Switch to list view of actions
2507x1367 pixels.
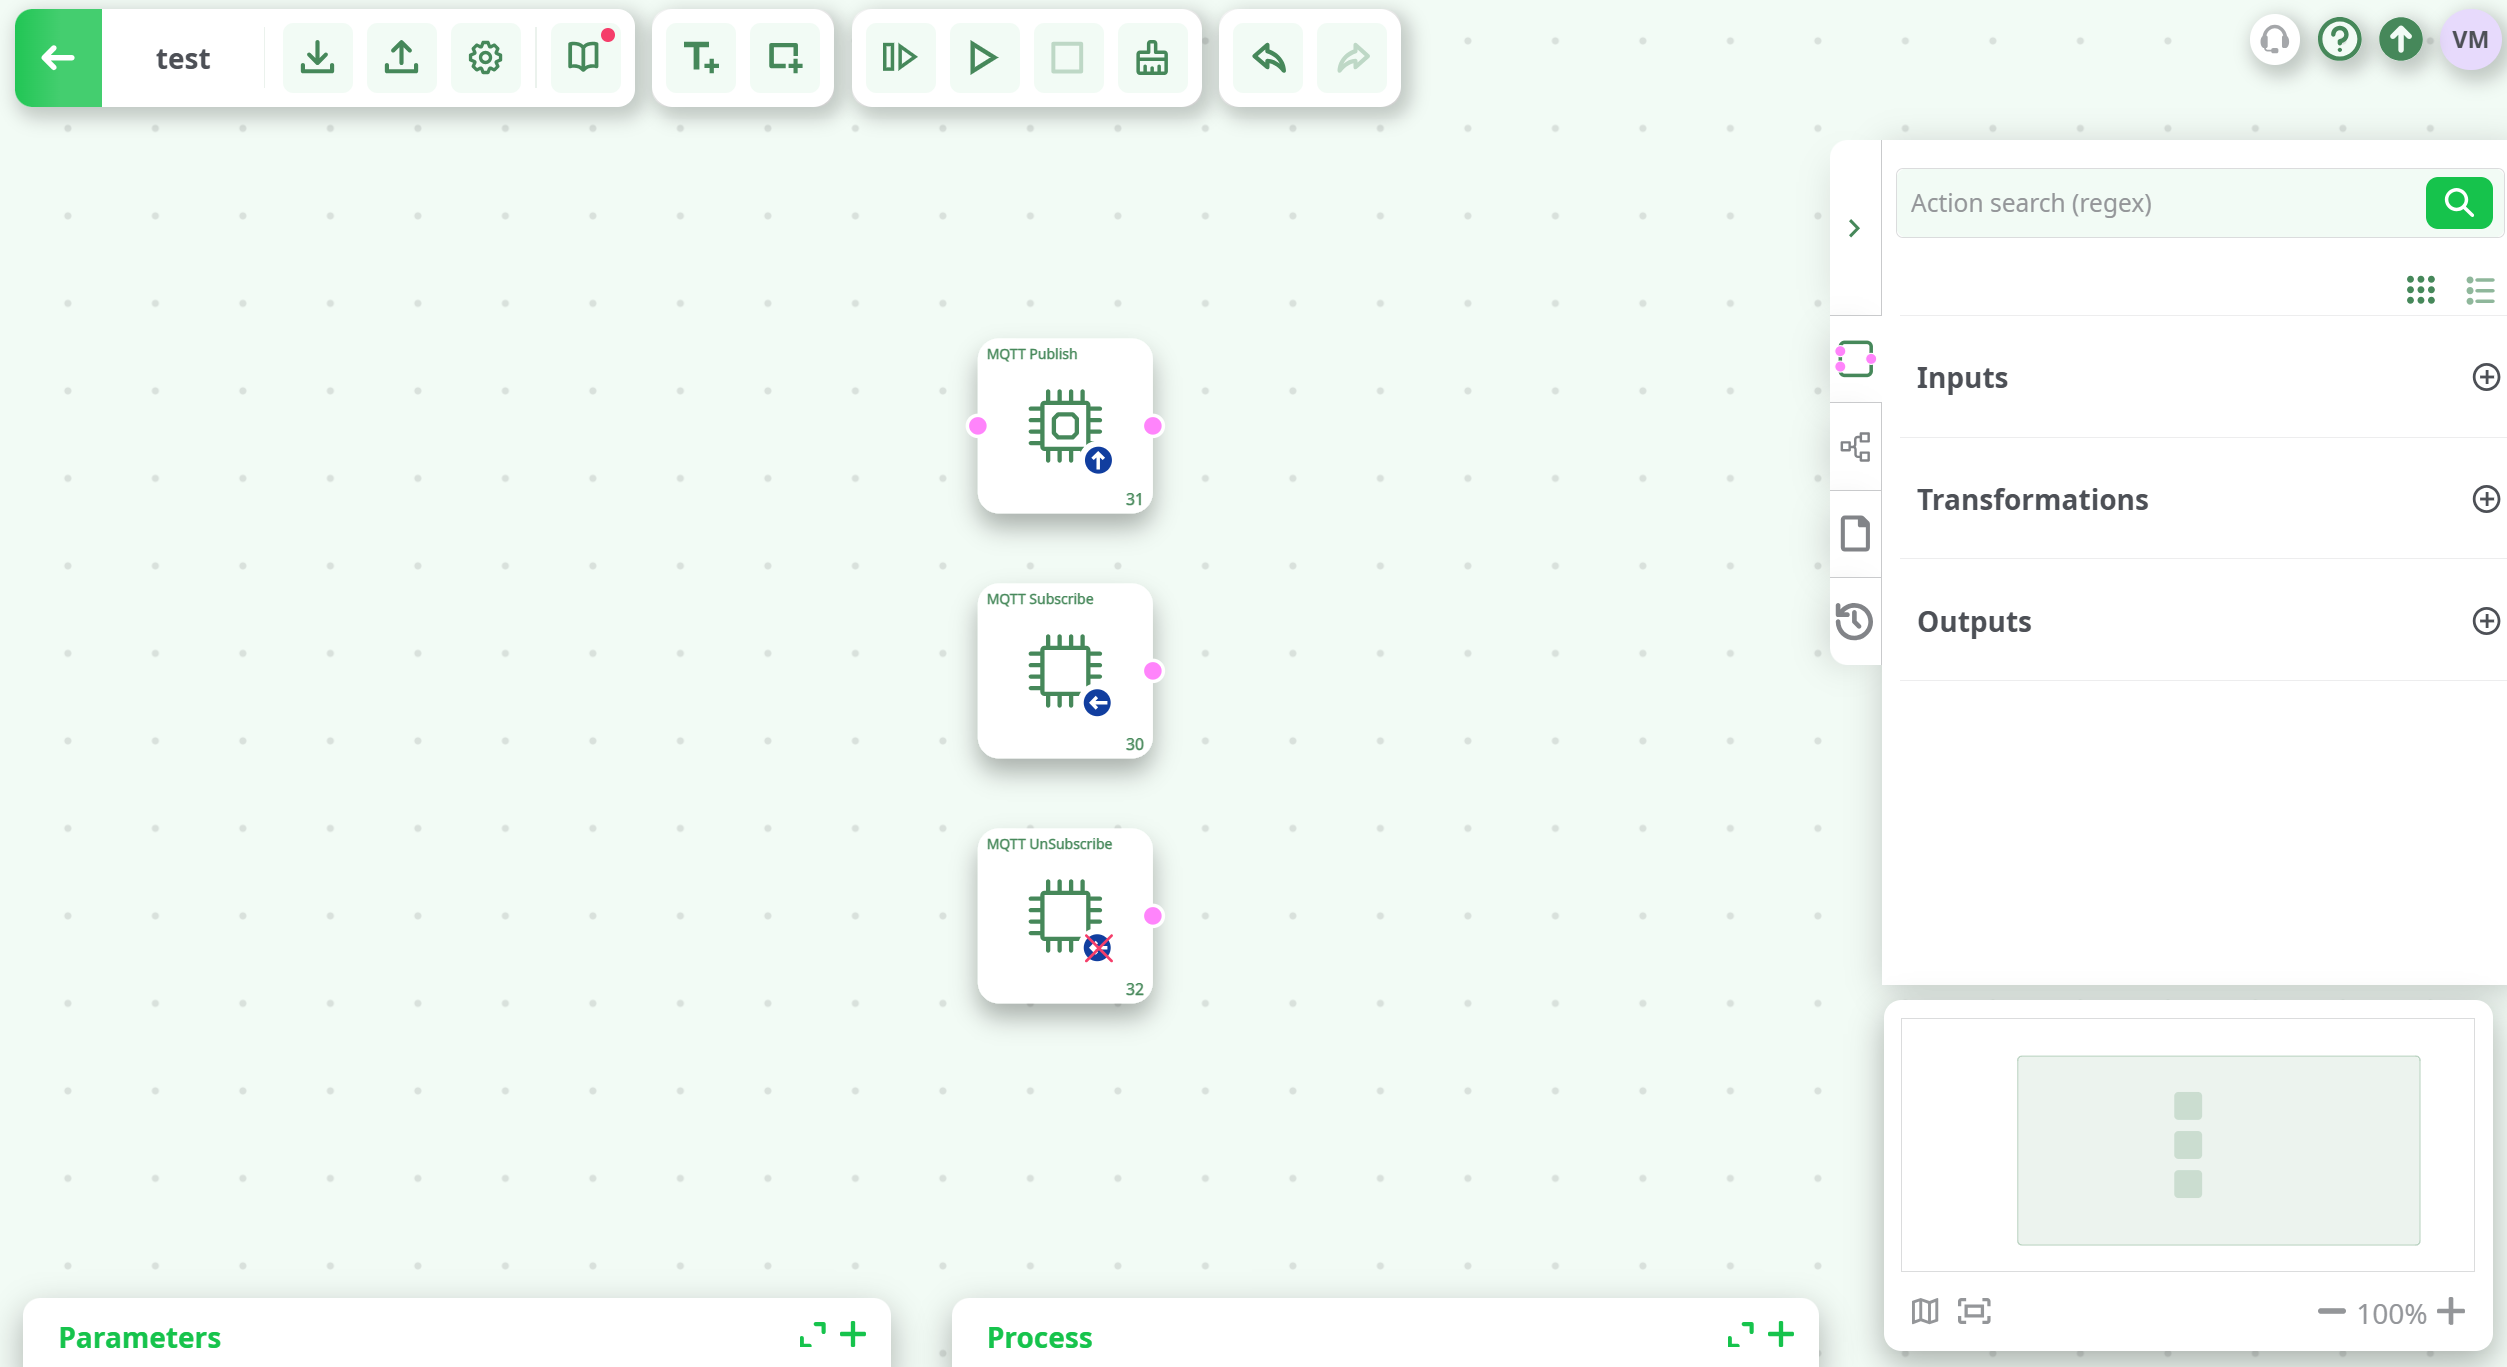pos(2479,290)
